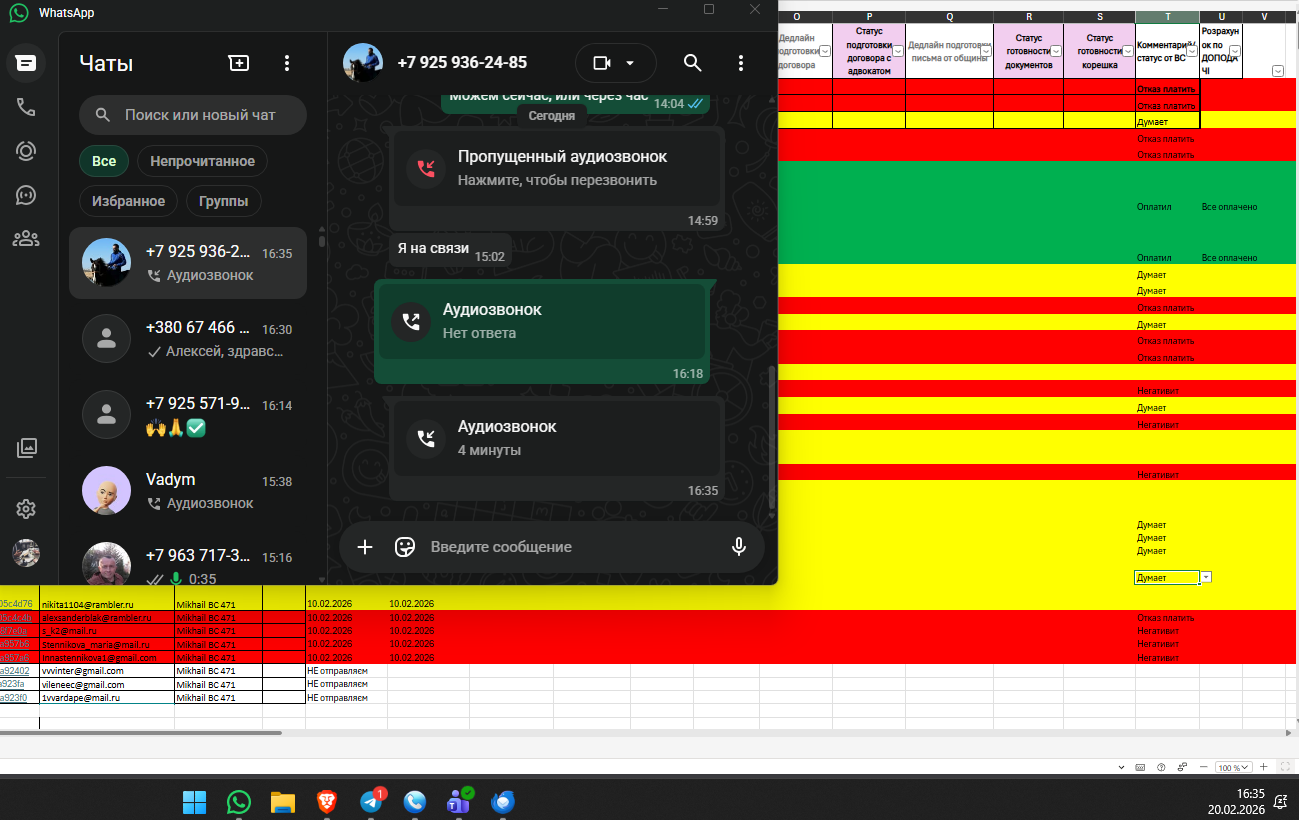Expand the call options dropdown arrow
Image resolution: width=1299 pixels, height=820 pixels.
[x=630, y=63]
